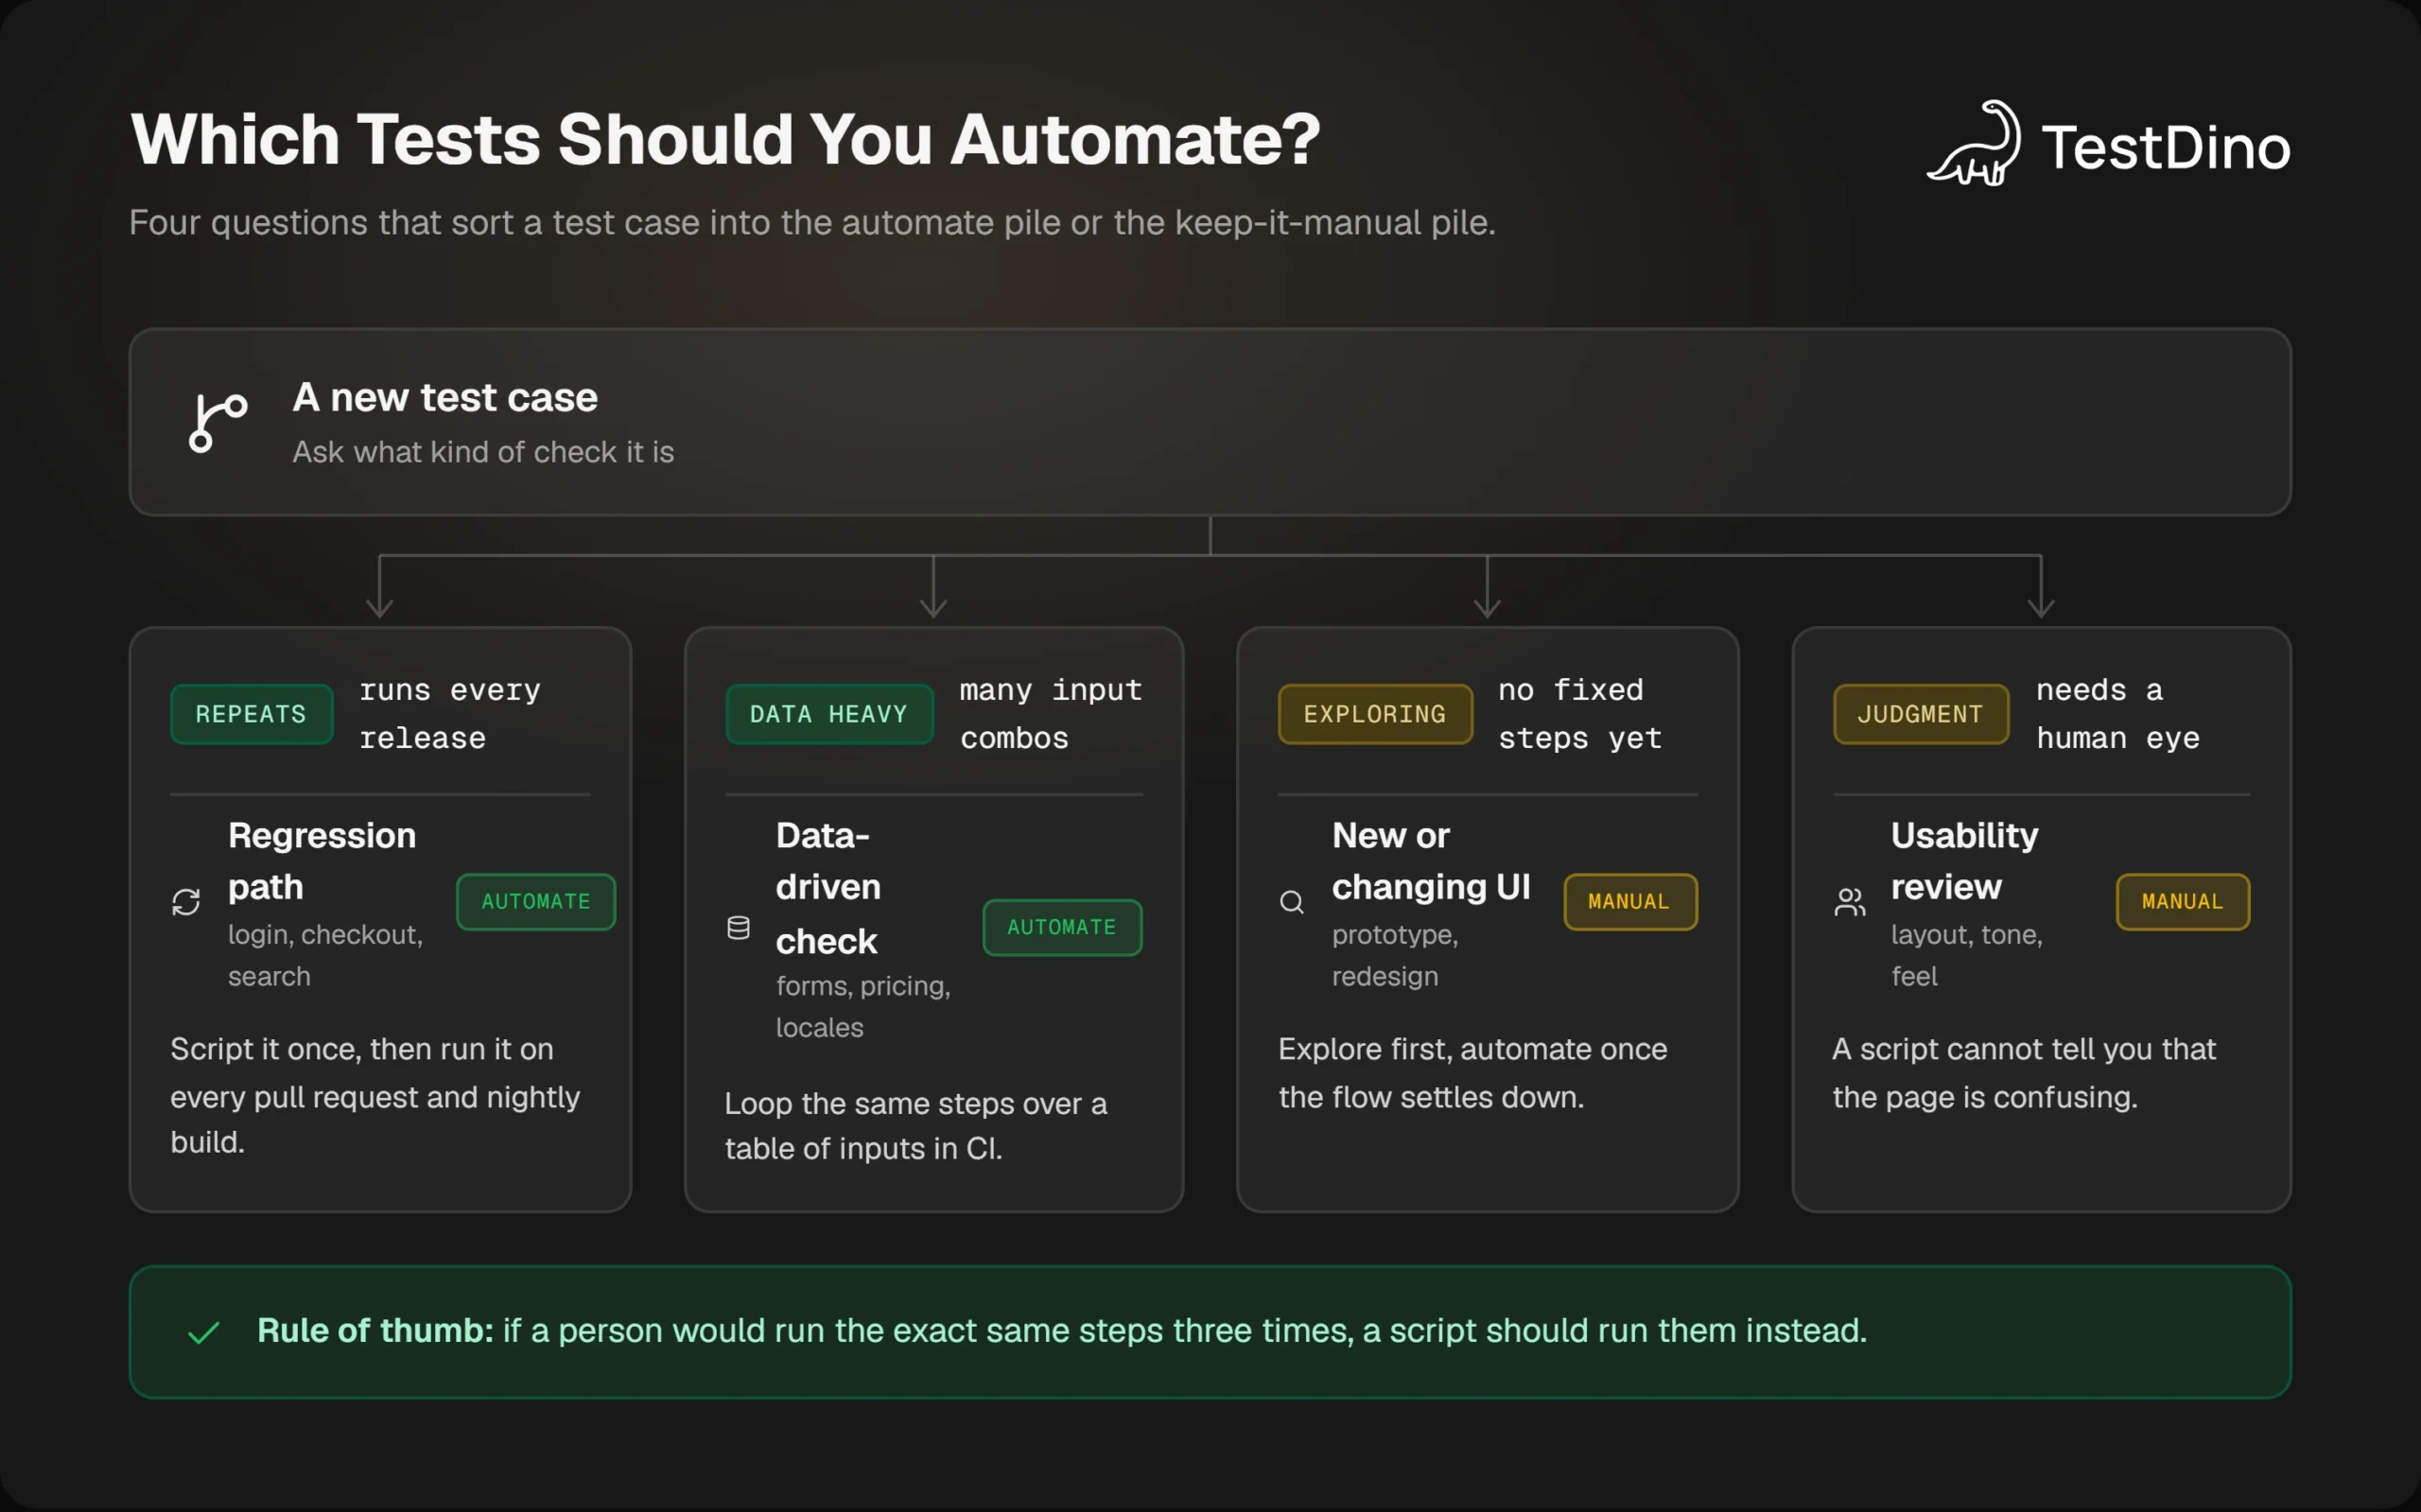Viewport: 2421px width, 1512px height.
Task: Click the TestDino dinosaur logo icon
Action: coord(1974,143)
